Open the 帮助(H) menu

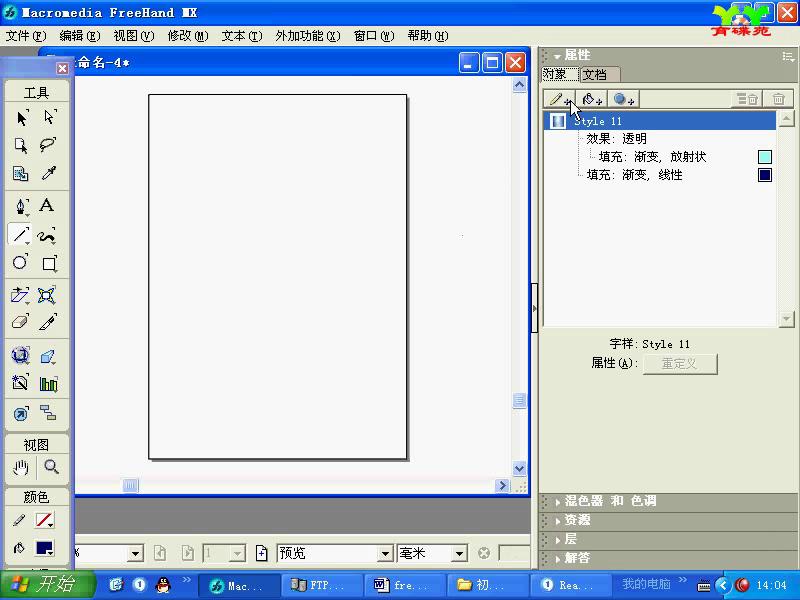428,36
